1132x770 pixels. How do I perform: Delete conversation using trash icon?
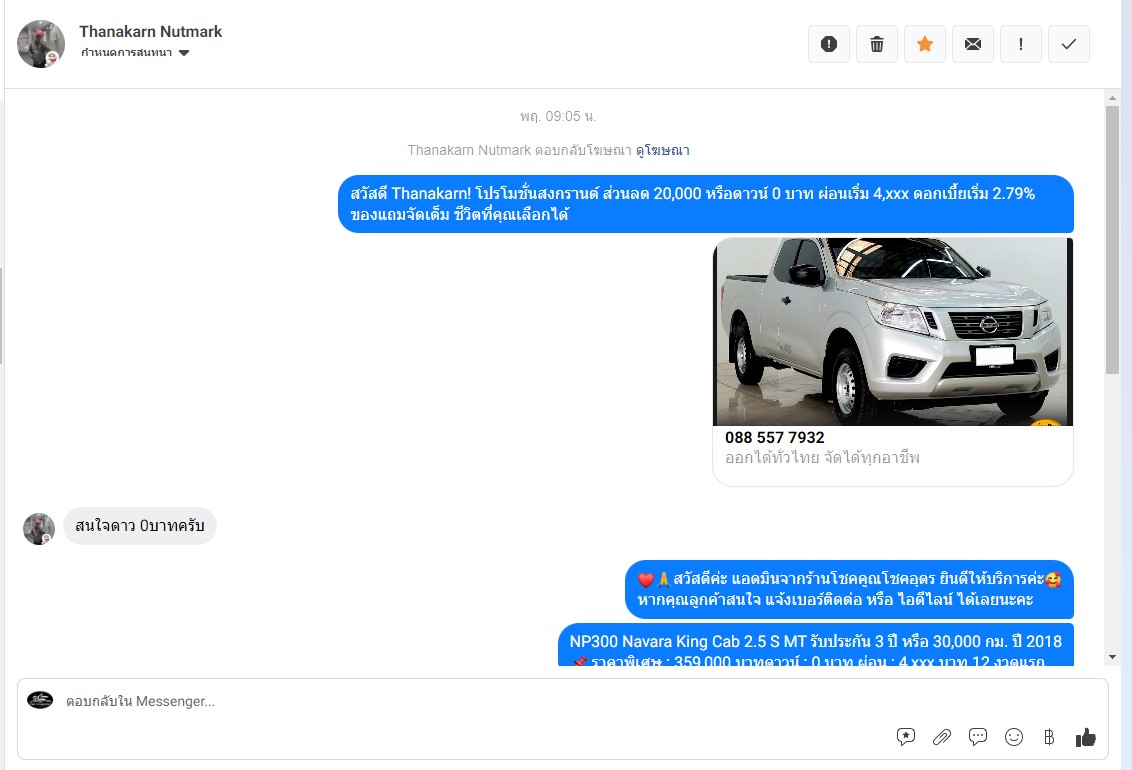pos(876,44)
